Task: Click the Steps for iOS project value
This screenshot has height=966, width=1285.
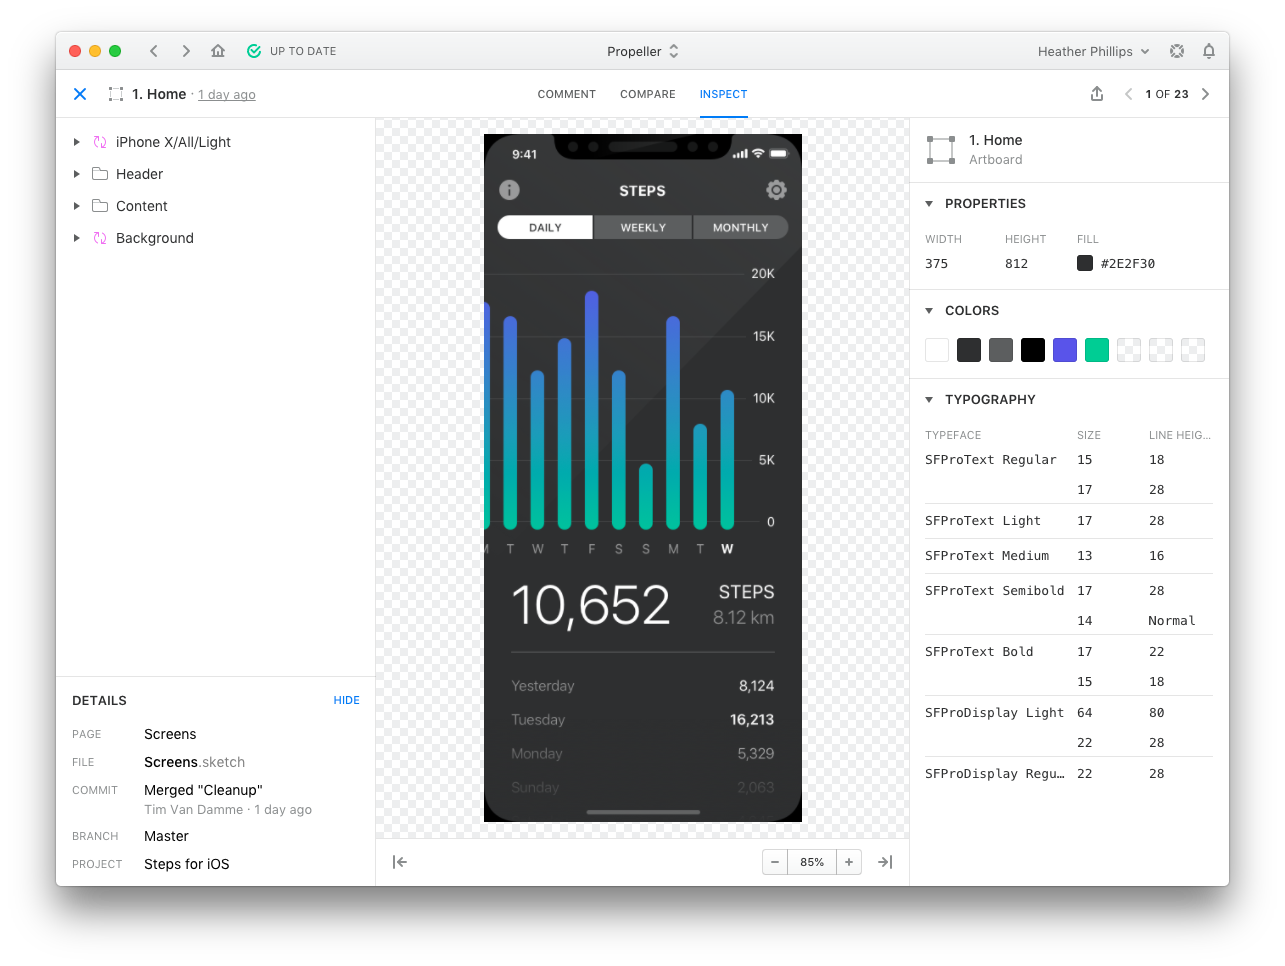Action: click(x=187, y=864)
